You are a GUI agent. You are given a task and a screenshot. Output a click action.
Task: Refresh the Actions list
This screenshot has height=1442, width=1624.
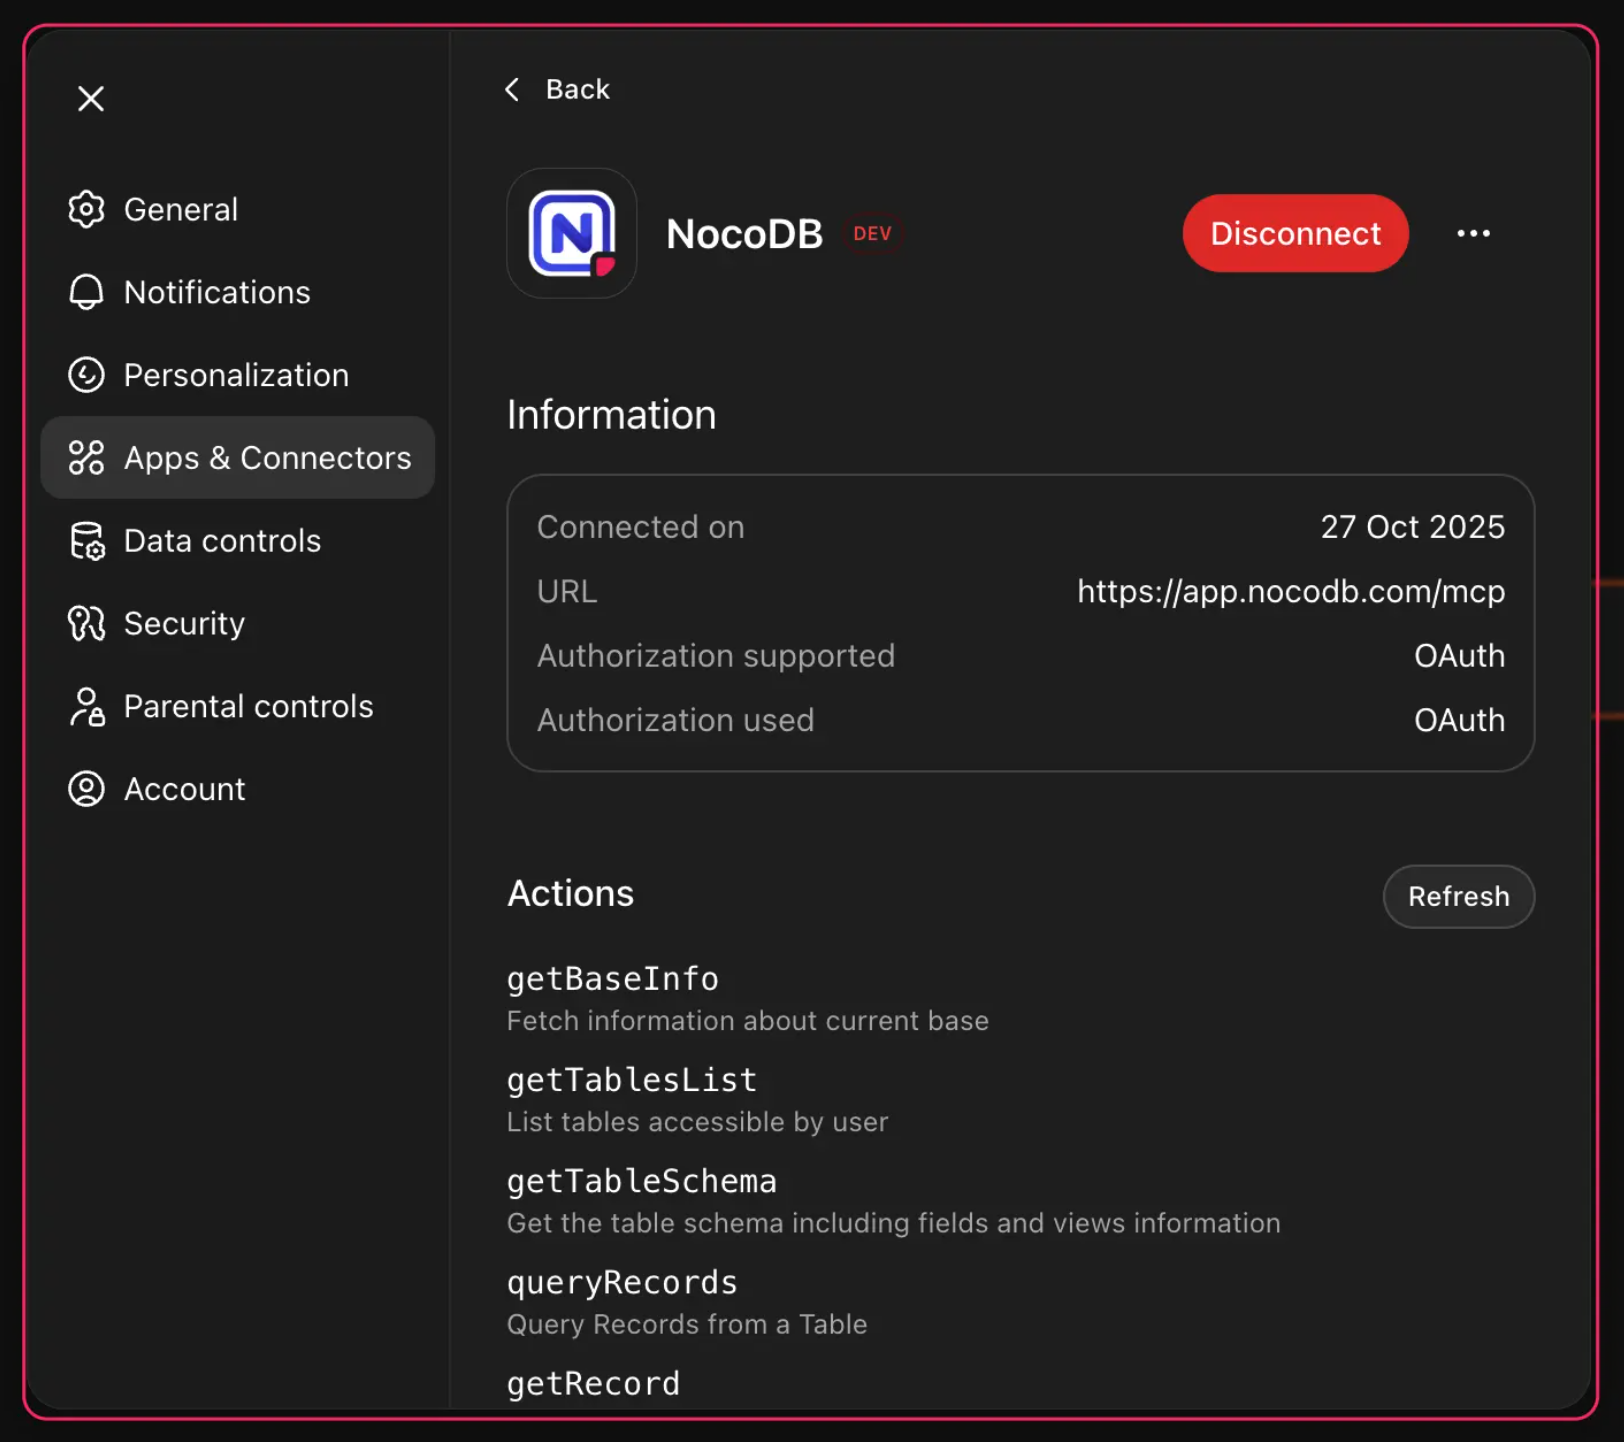coord(1458,896)
